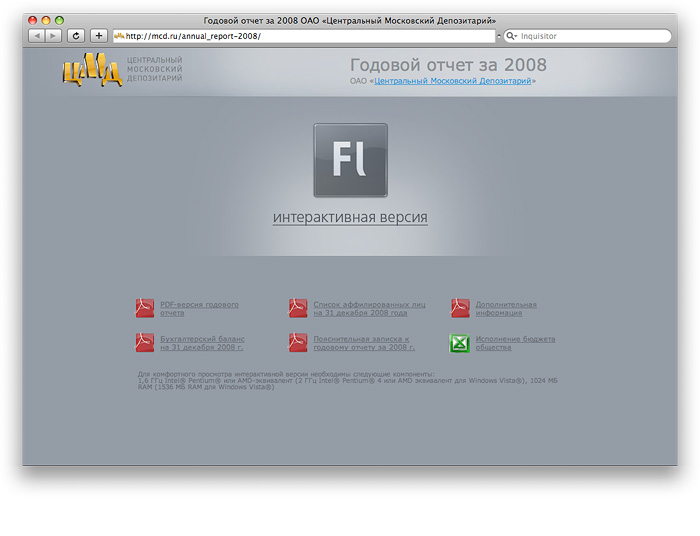Click the yellow minimize window button

tap(46, 20)
